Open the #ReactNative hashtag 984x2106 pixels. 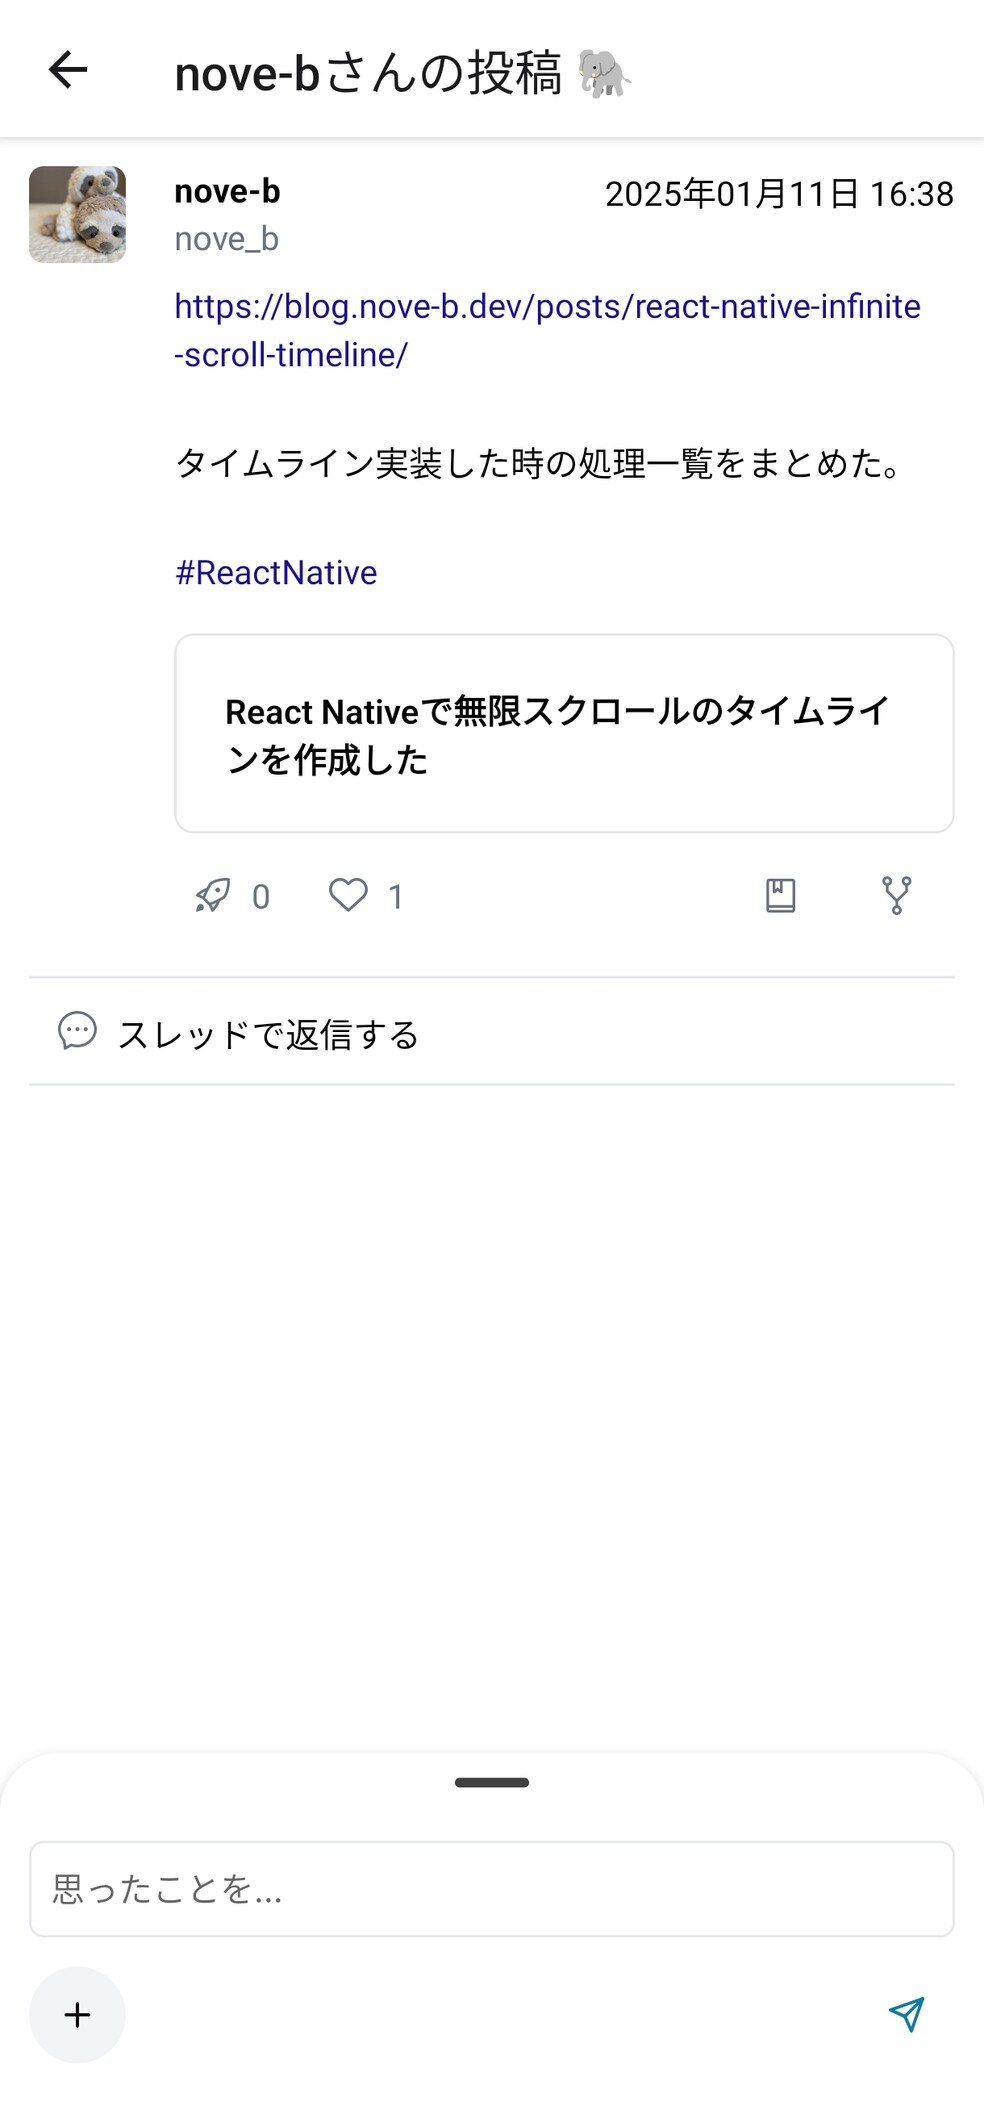pos(274,572)
